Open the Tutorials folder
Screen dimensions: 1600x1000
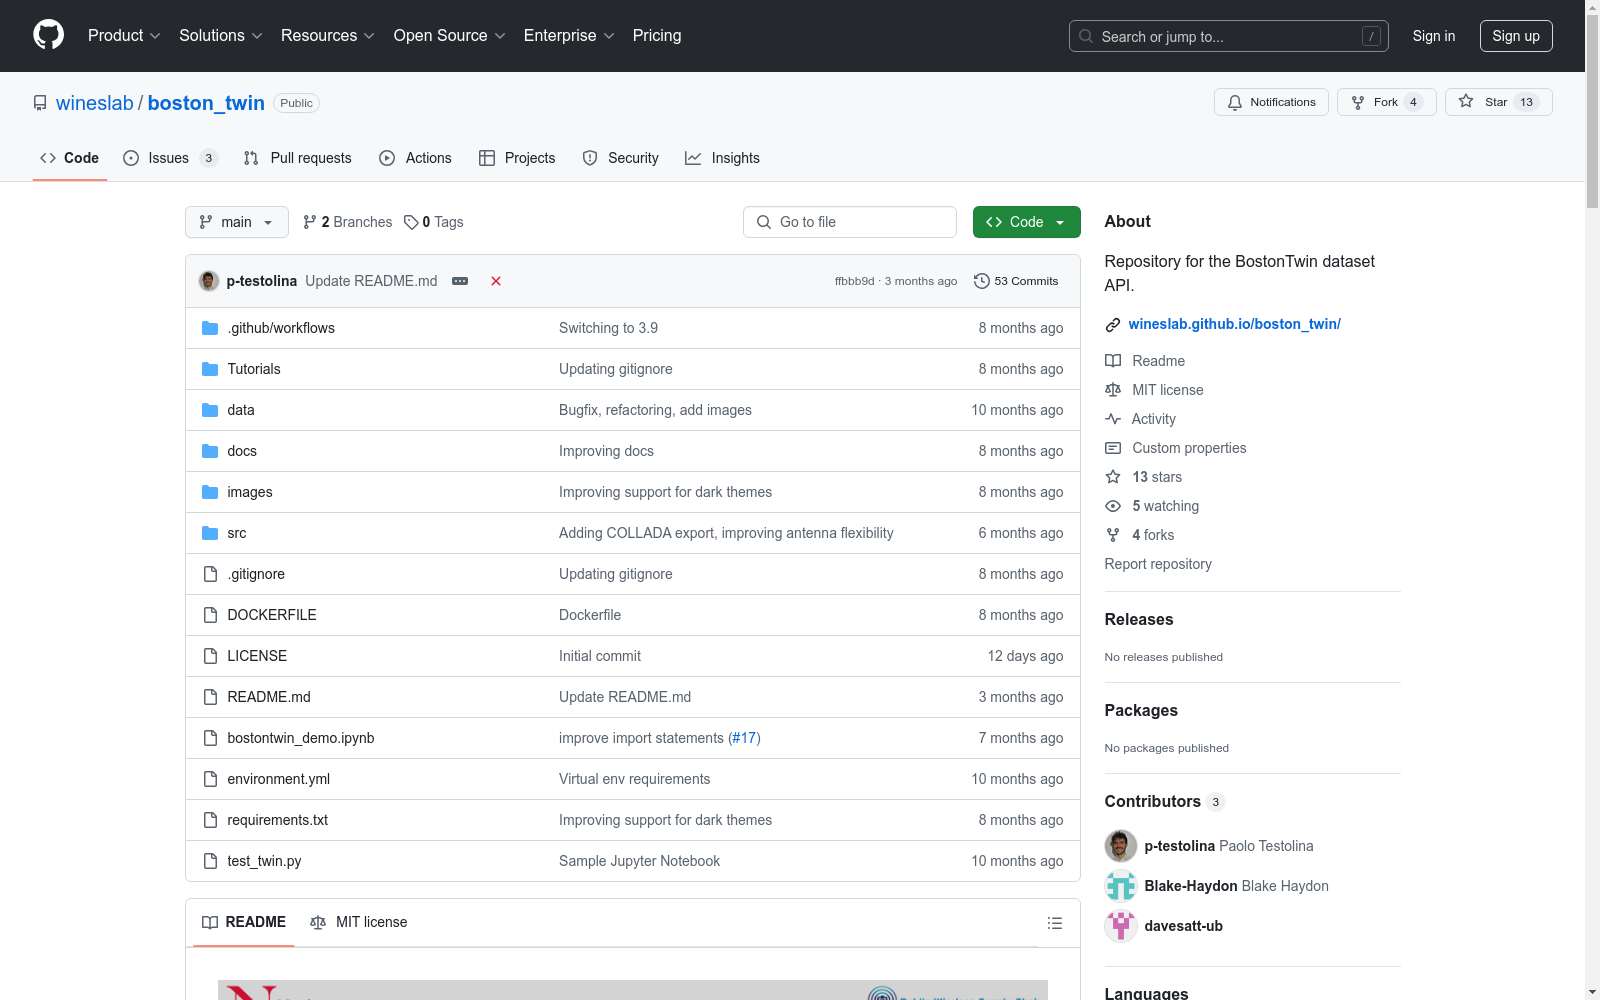[x=254, y=369]
